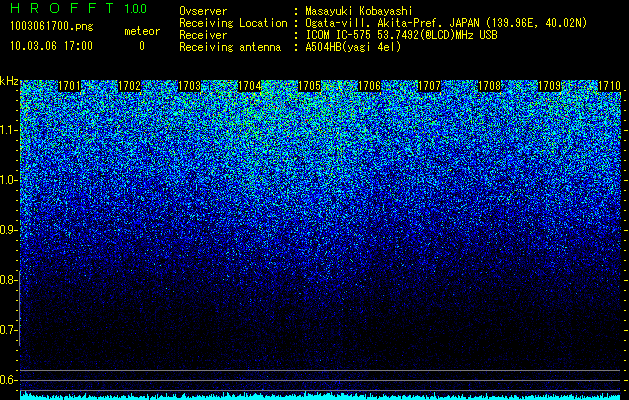Click the HROFFT 1.0.0 title text
This screenshot has width=629, height=400.
pos(79,8)
